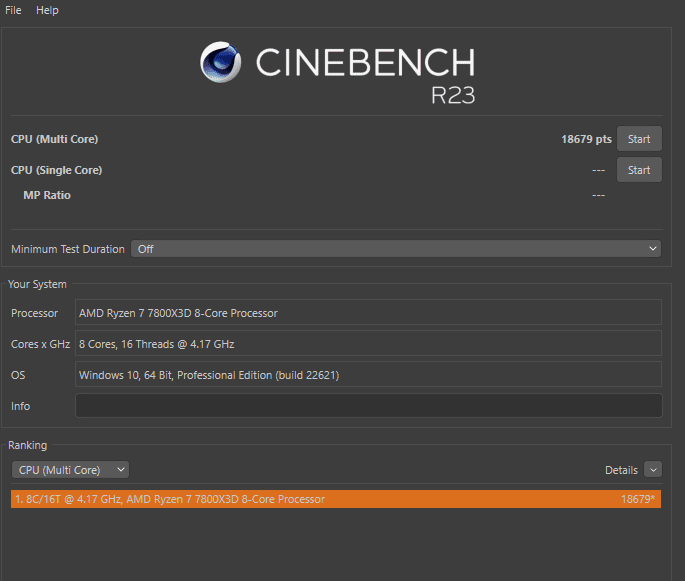
Task: Click the '8 Cores, 16 Threads @ 4.17 GHz' field
Action: tap(368, 344)
